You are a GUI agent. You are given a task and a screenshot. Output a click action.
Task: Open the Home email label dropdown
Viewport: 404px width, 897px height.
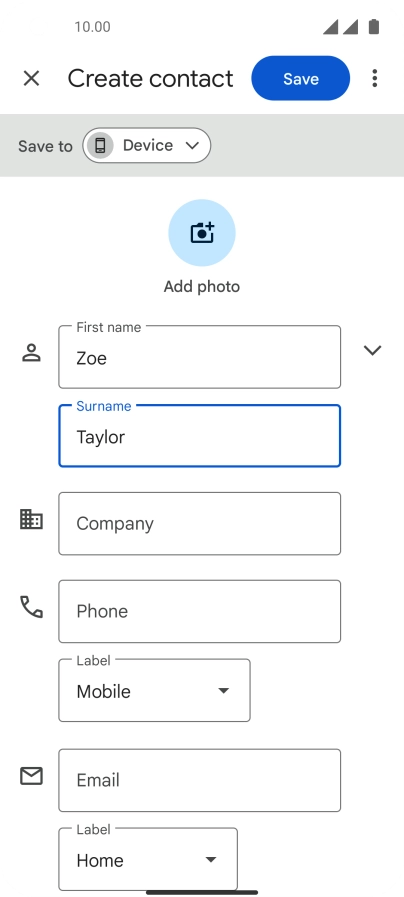148,859
